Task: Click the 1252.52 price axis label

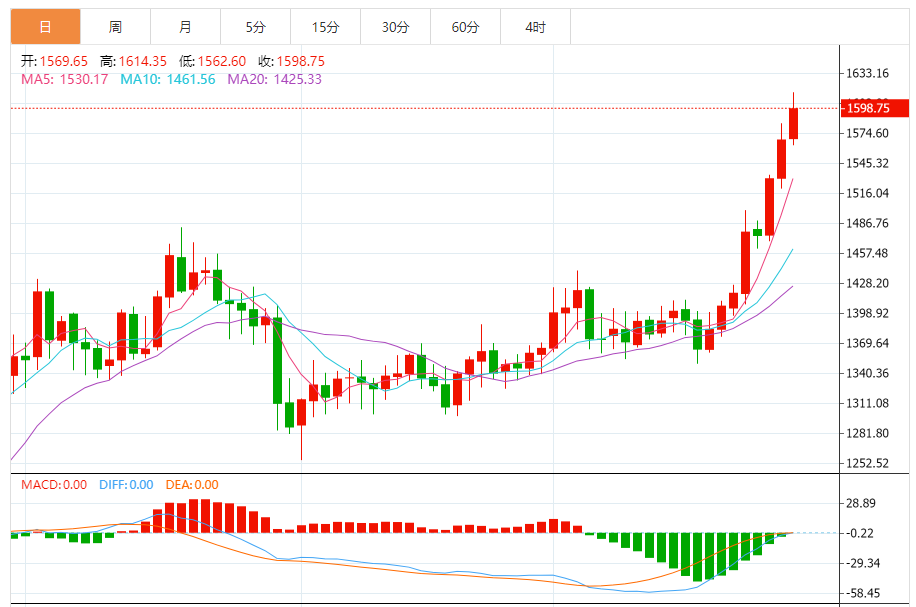Action: click(868, 463)
